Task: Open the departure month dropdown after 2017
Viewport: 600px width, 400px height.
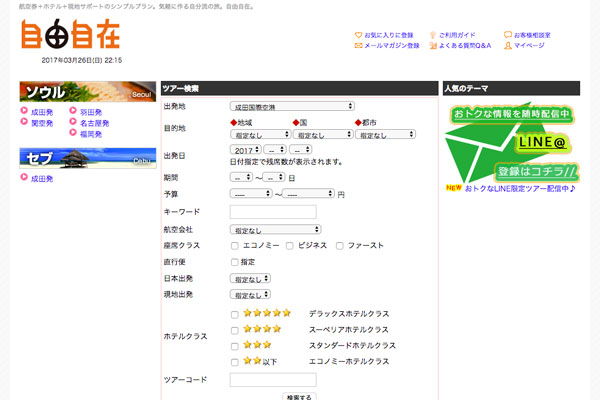Action: (x=275, y=150)
